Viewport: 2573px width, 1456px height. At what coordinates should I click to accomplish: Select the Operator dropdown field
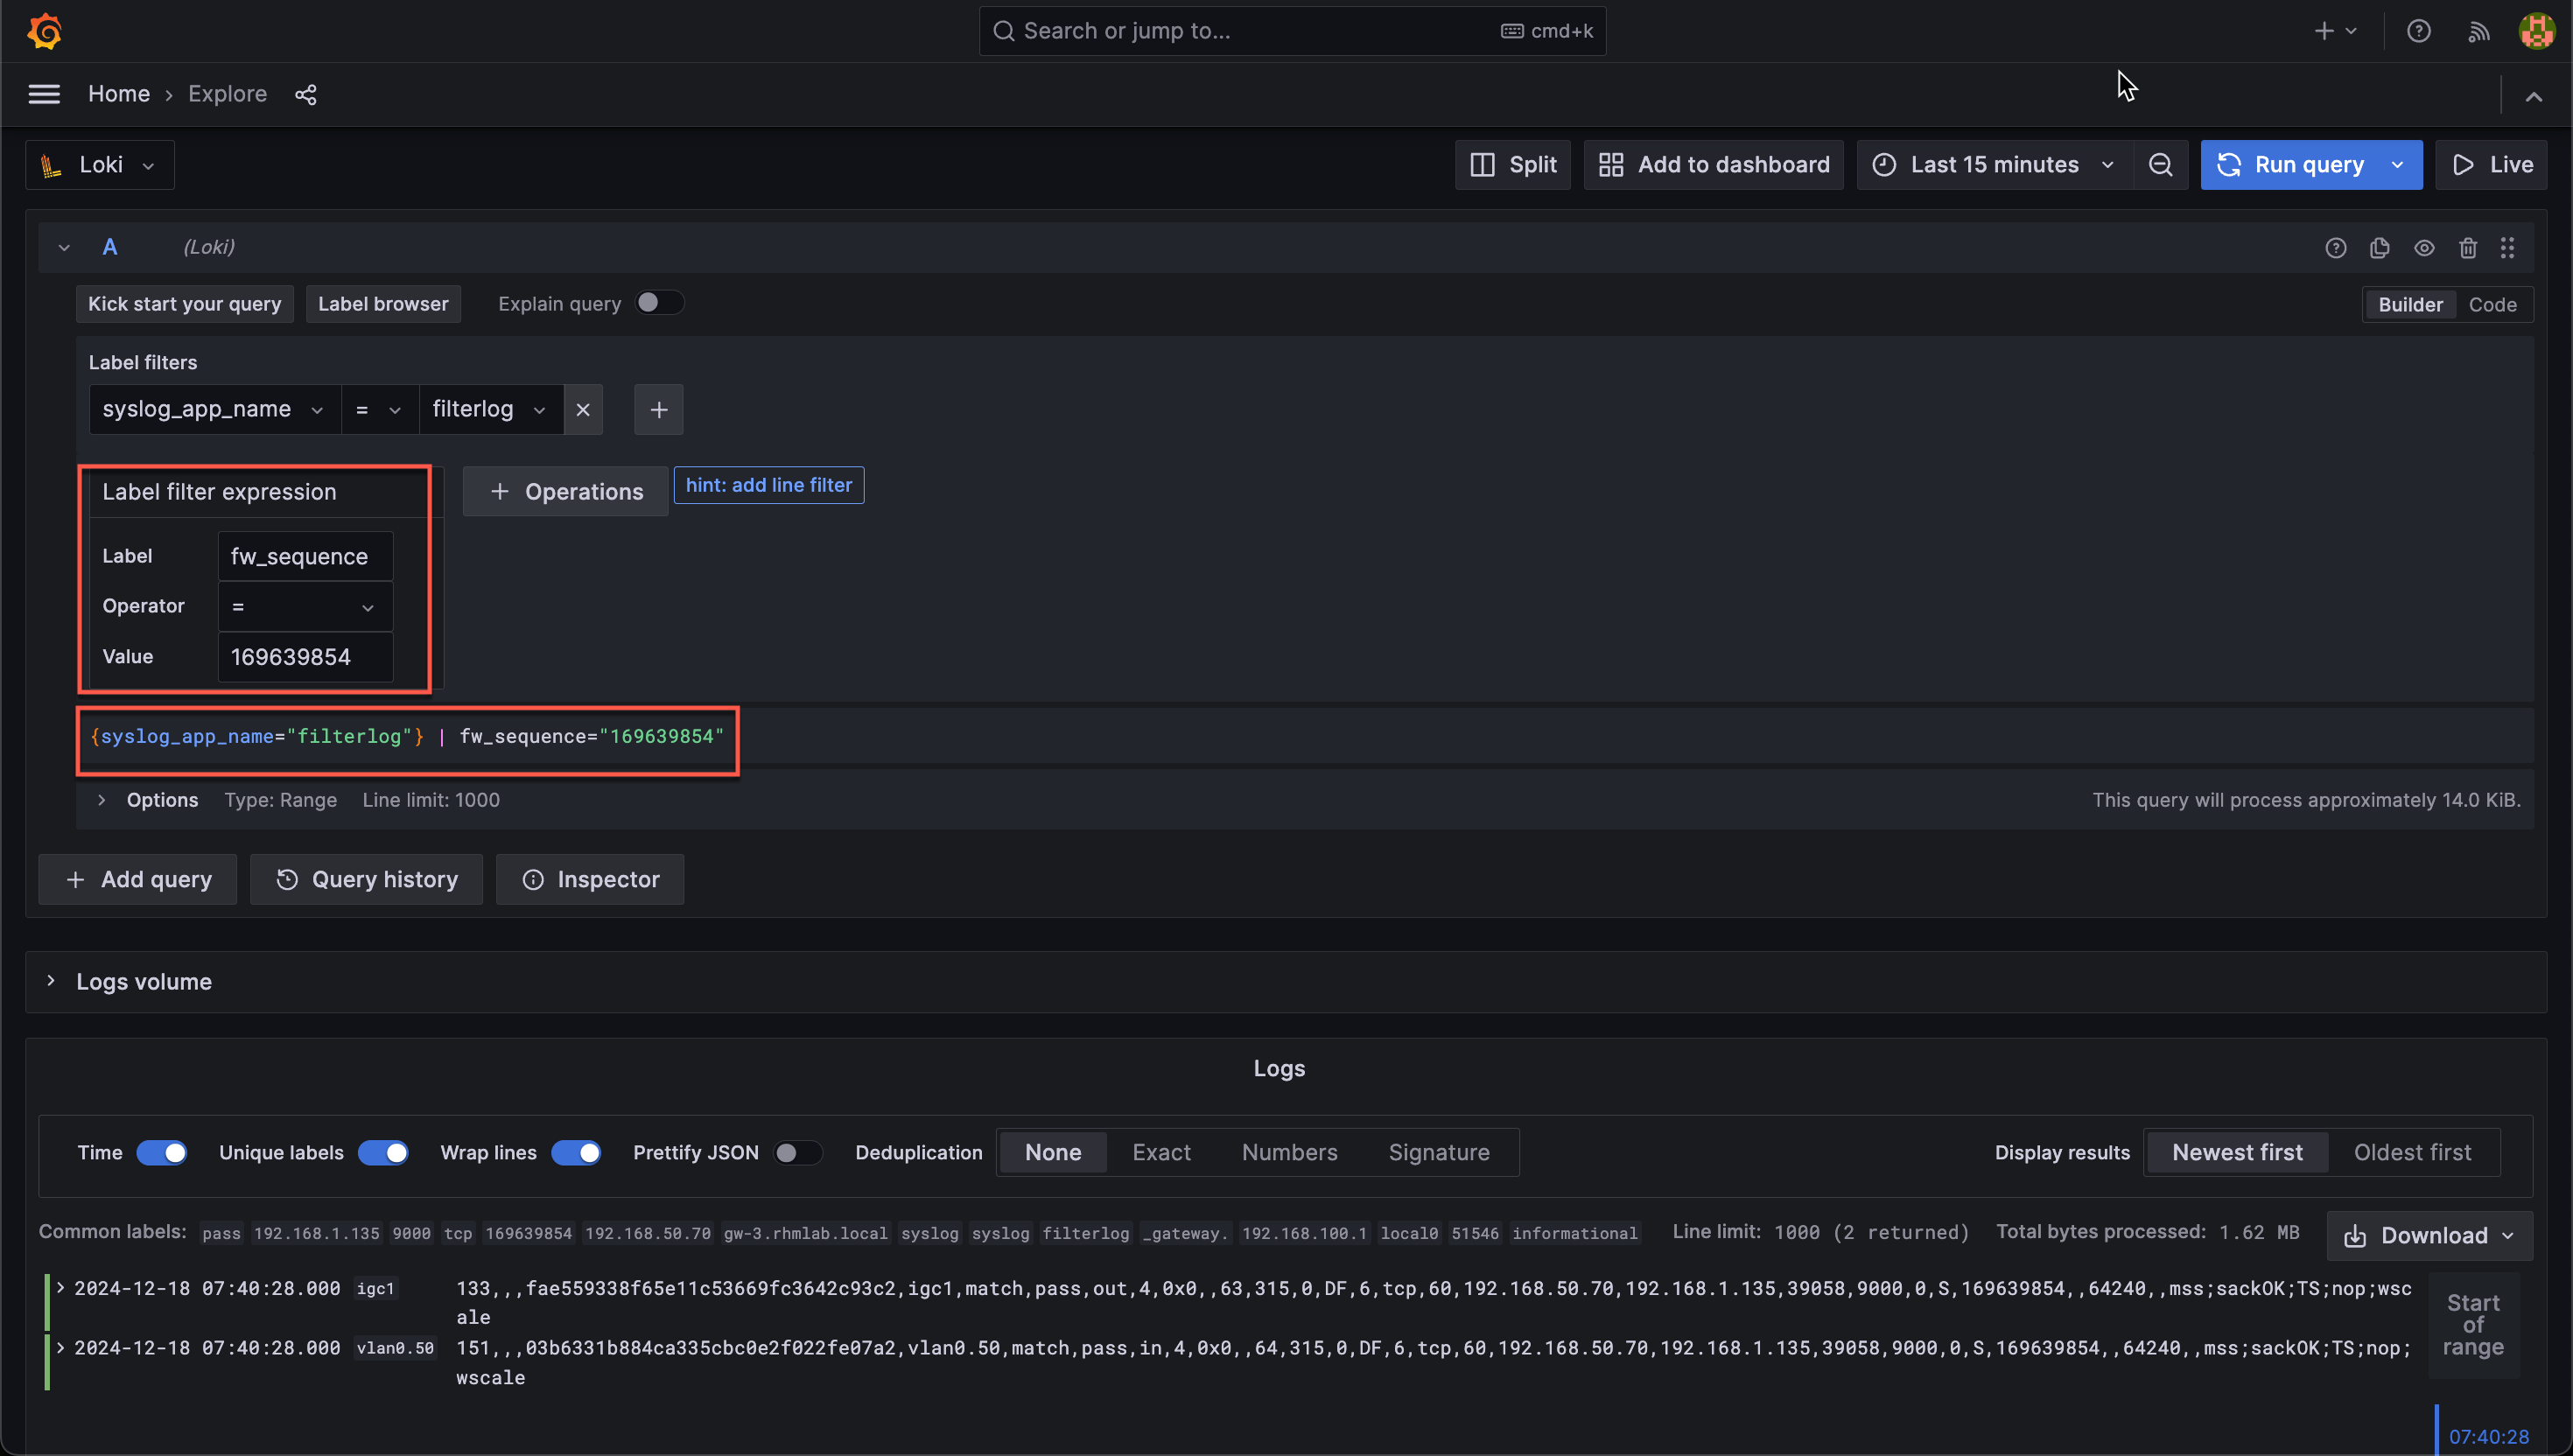pyautogui.click(x=302, y=606)
